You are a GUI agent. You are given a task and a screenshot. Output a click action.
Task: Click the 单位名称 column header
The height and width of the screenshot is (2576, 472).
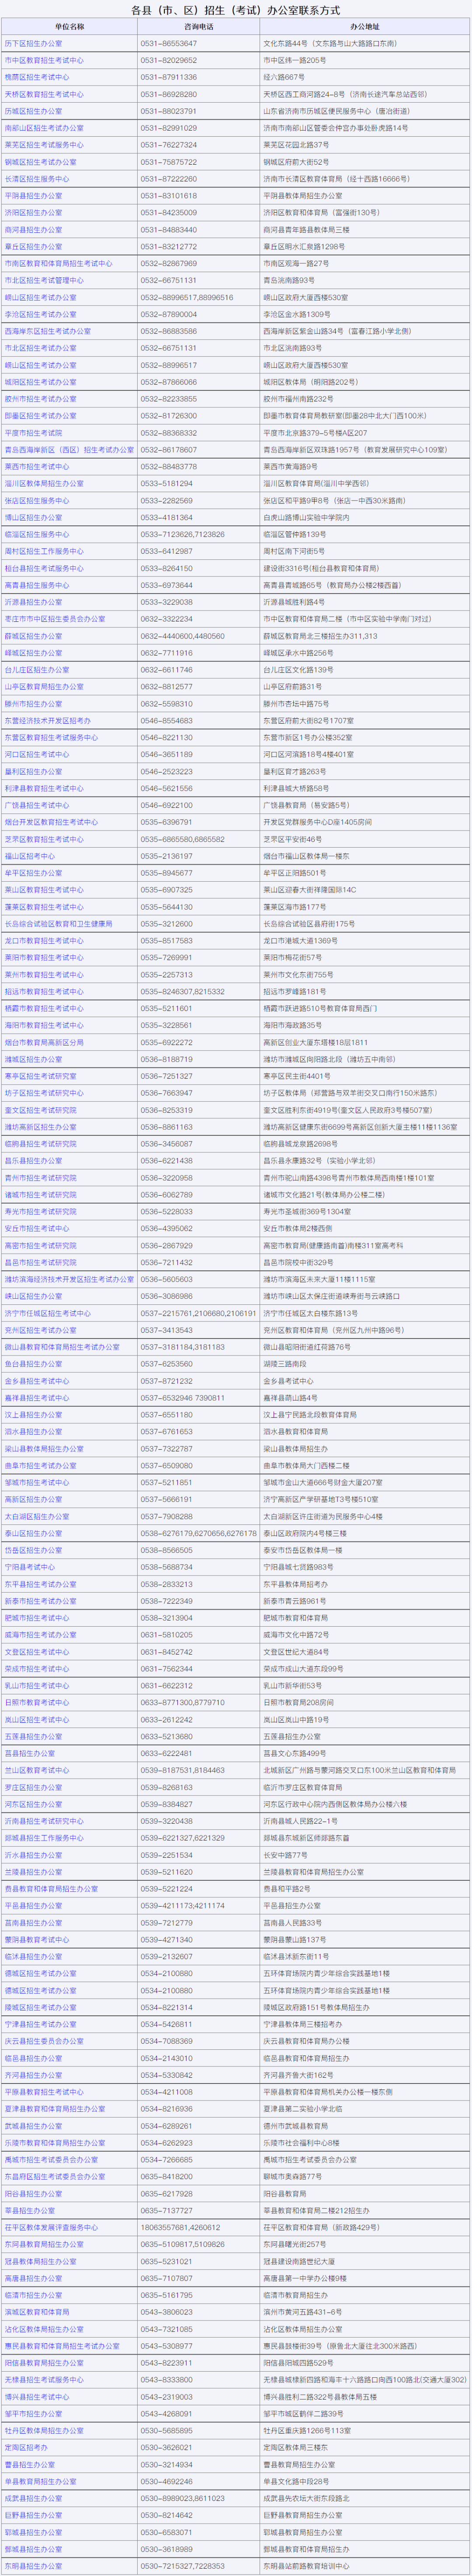pos(70,27)
